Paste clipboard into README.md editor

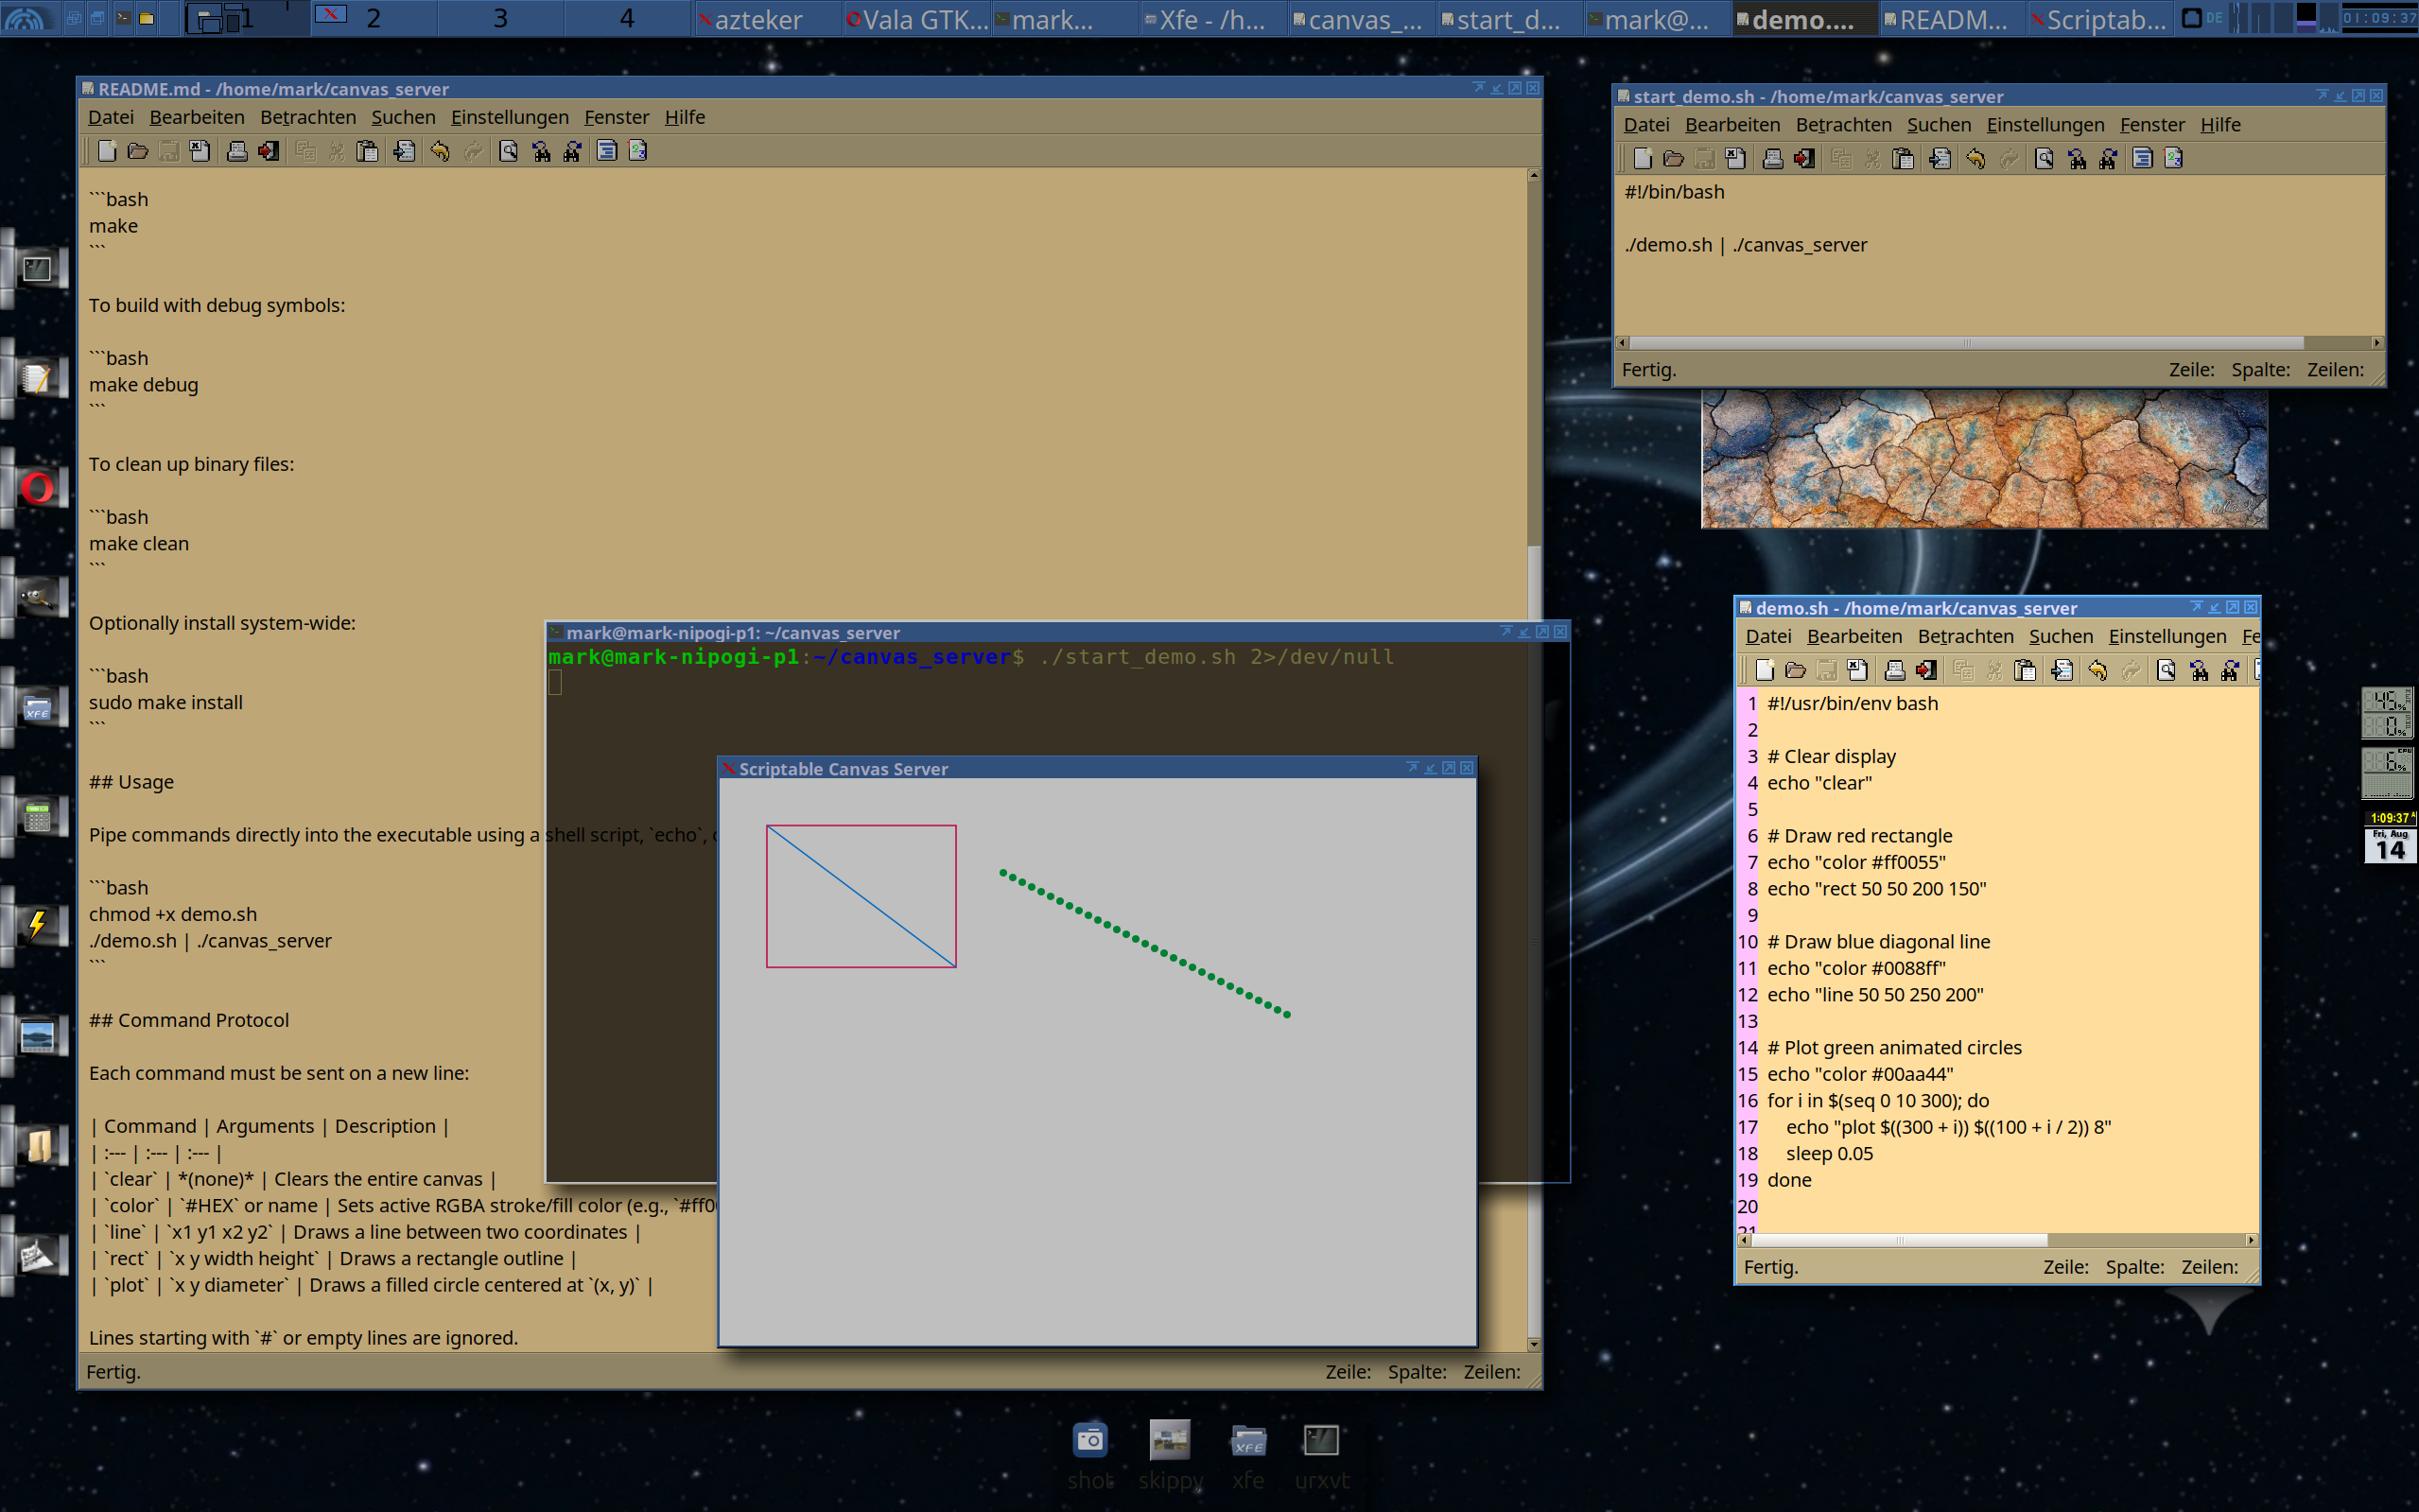[367, 151]
